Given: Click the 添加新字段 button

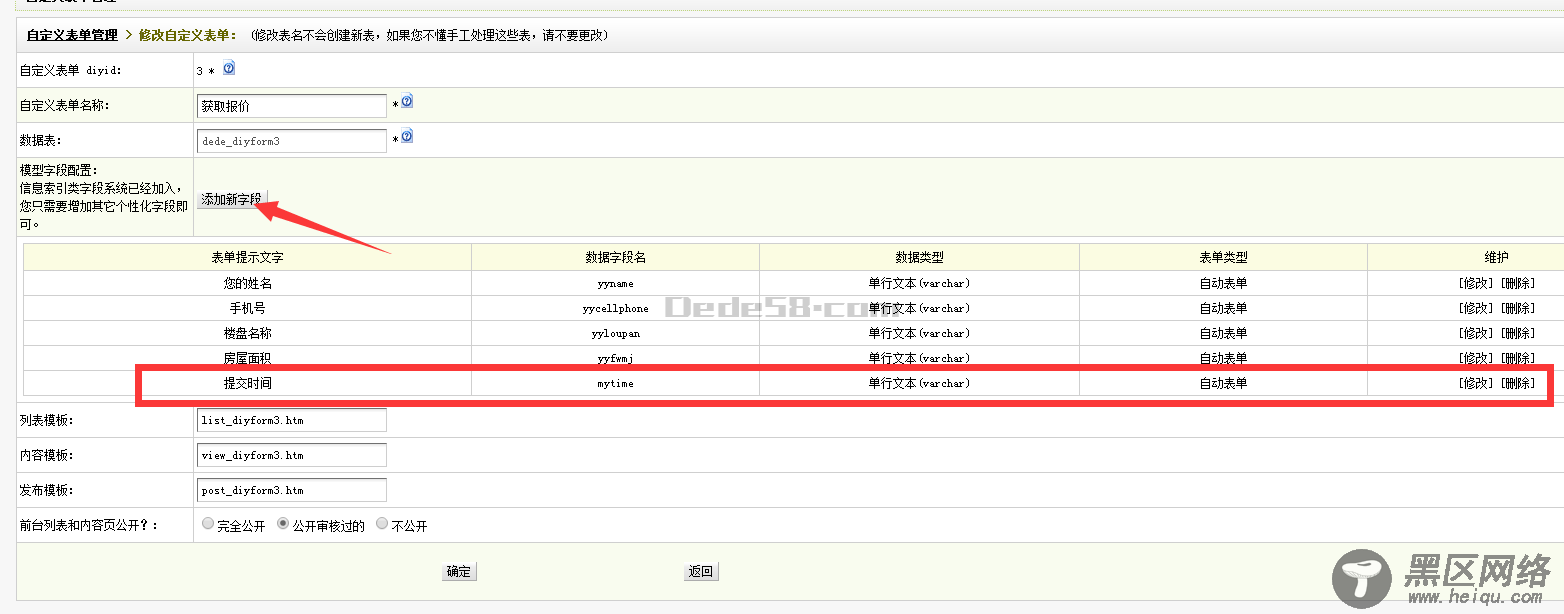Looking at the screenshot, I should (x=231, y=199).
